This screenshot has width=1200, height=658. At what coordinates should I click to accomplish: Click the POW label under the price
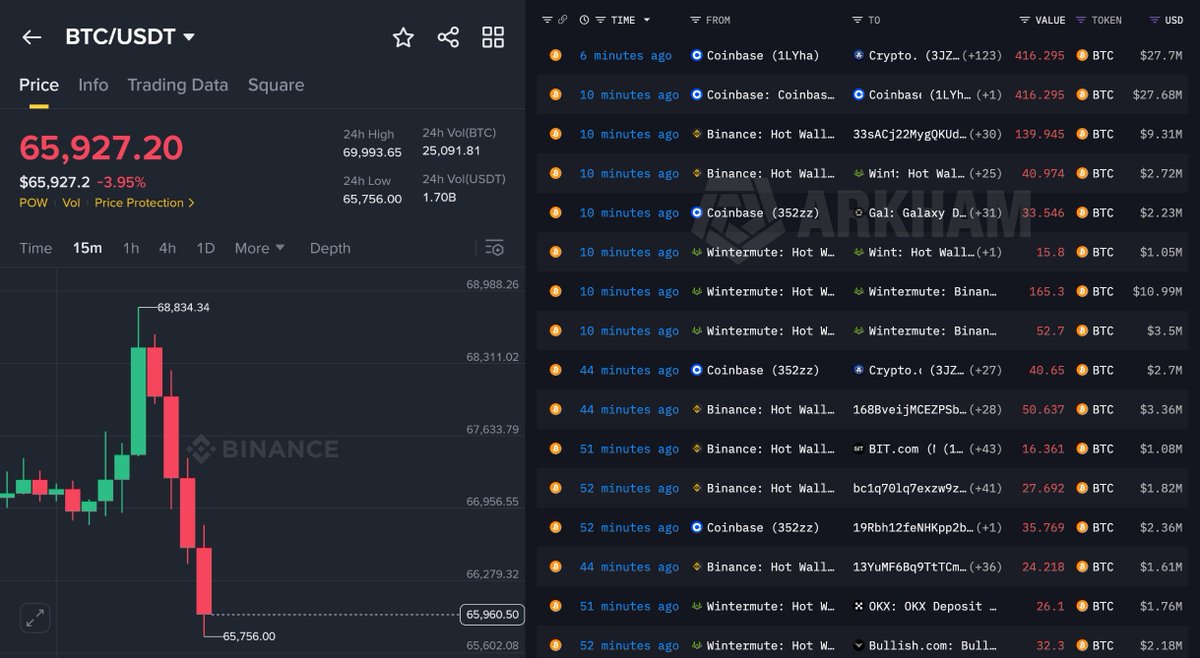pyautogui.click(x=33, y=202)
